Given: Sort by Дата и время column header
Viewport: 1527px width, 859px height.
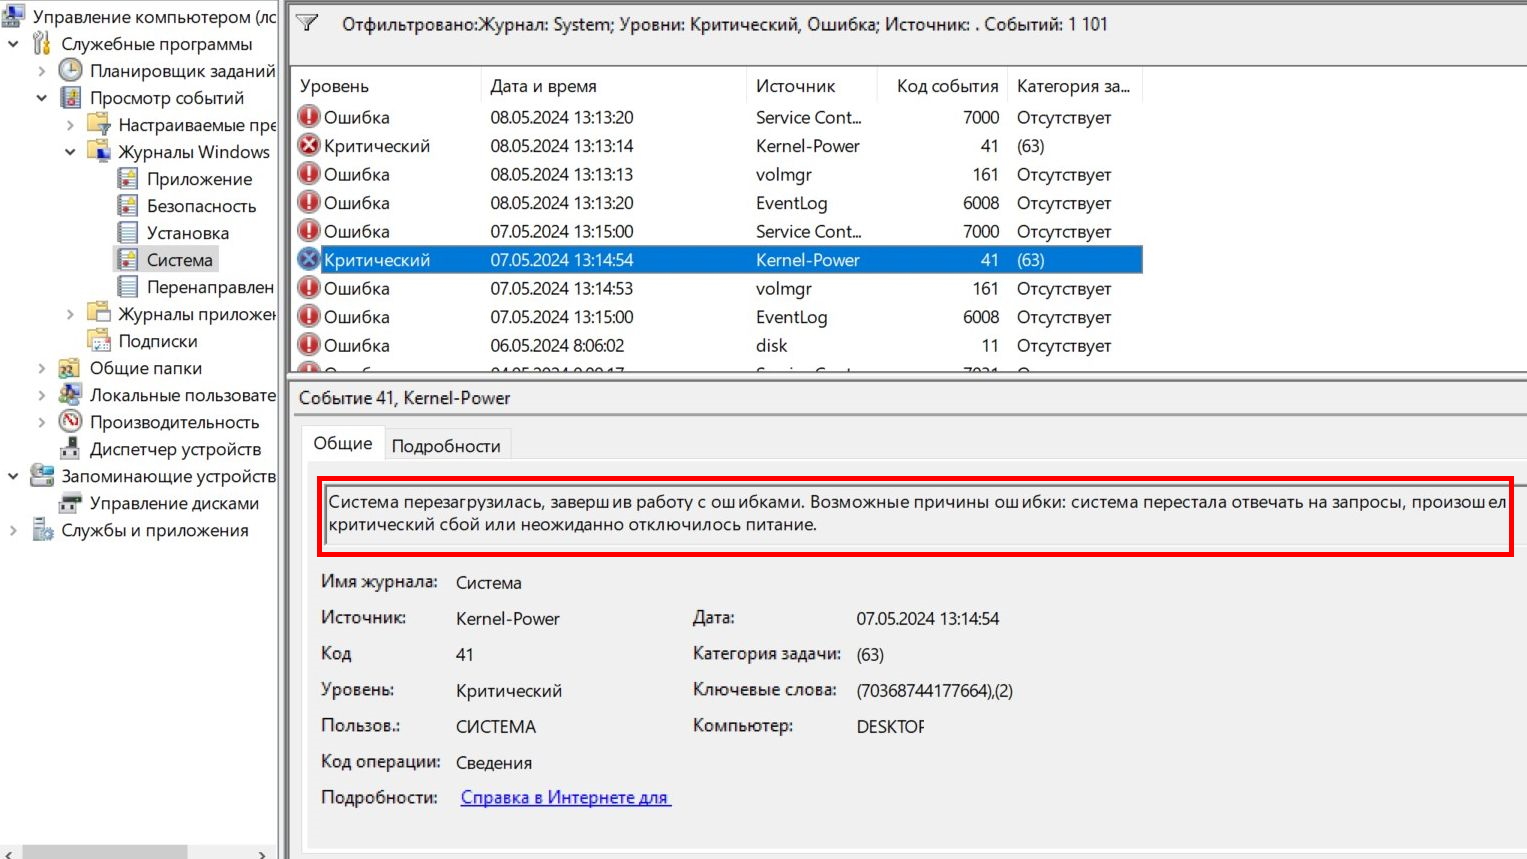Looking at the screenshot, I should tap(613, 86).
